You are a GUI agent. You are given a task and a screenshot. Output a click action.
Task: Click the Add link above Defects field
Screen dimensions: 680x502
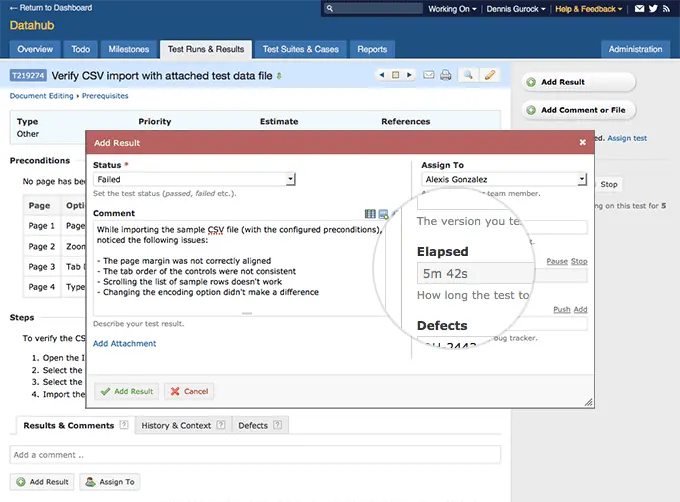[x=580, y=309]
